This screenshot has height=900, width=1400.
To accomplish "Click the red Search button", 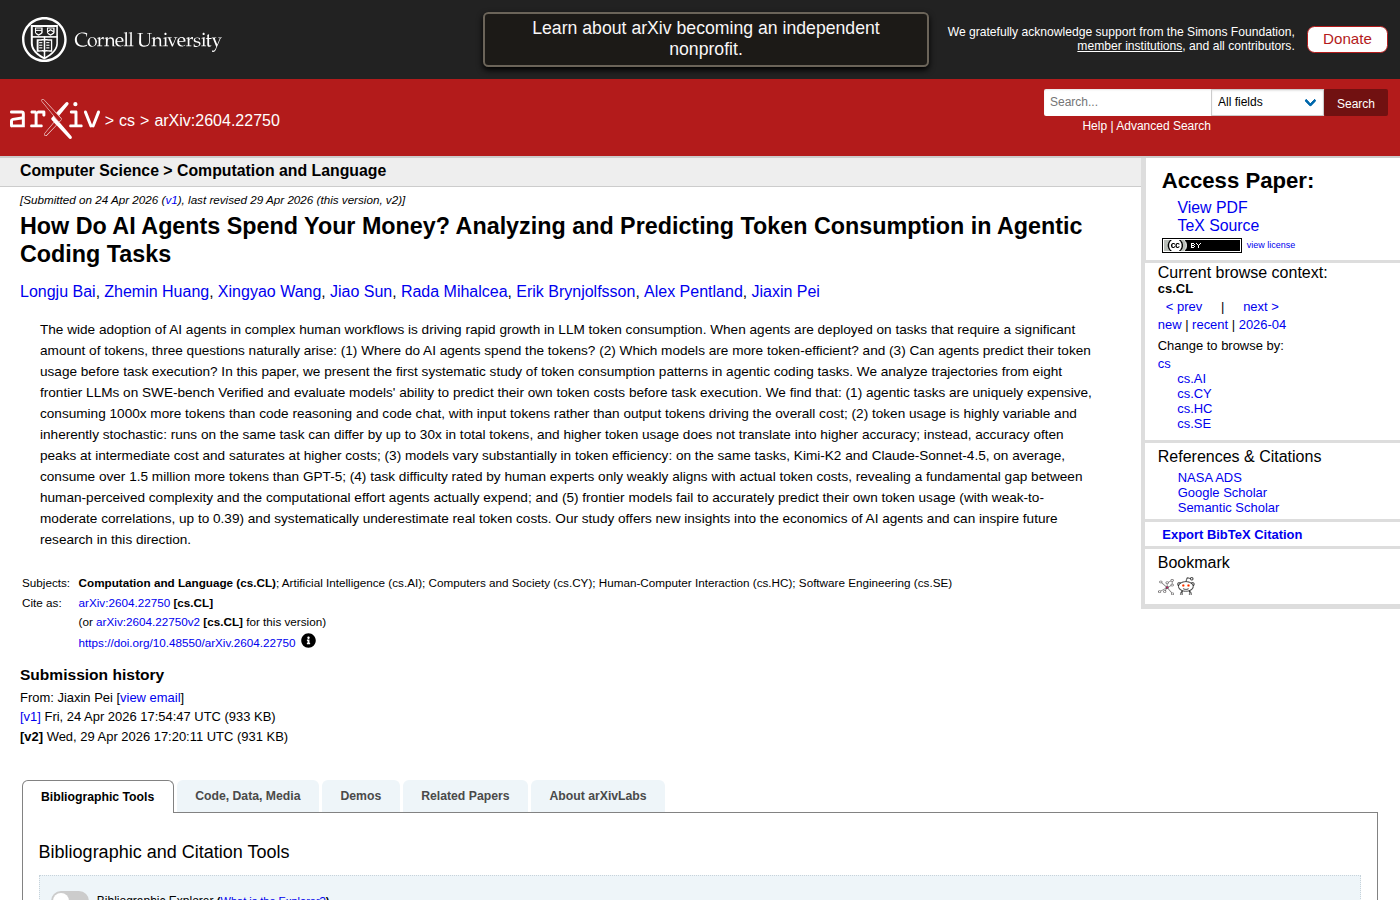I will coord(1355,103).
